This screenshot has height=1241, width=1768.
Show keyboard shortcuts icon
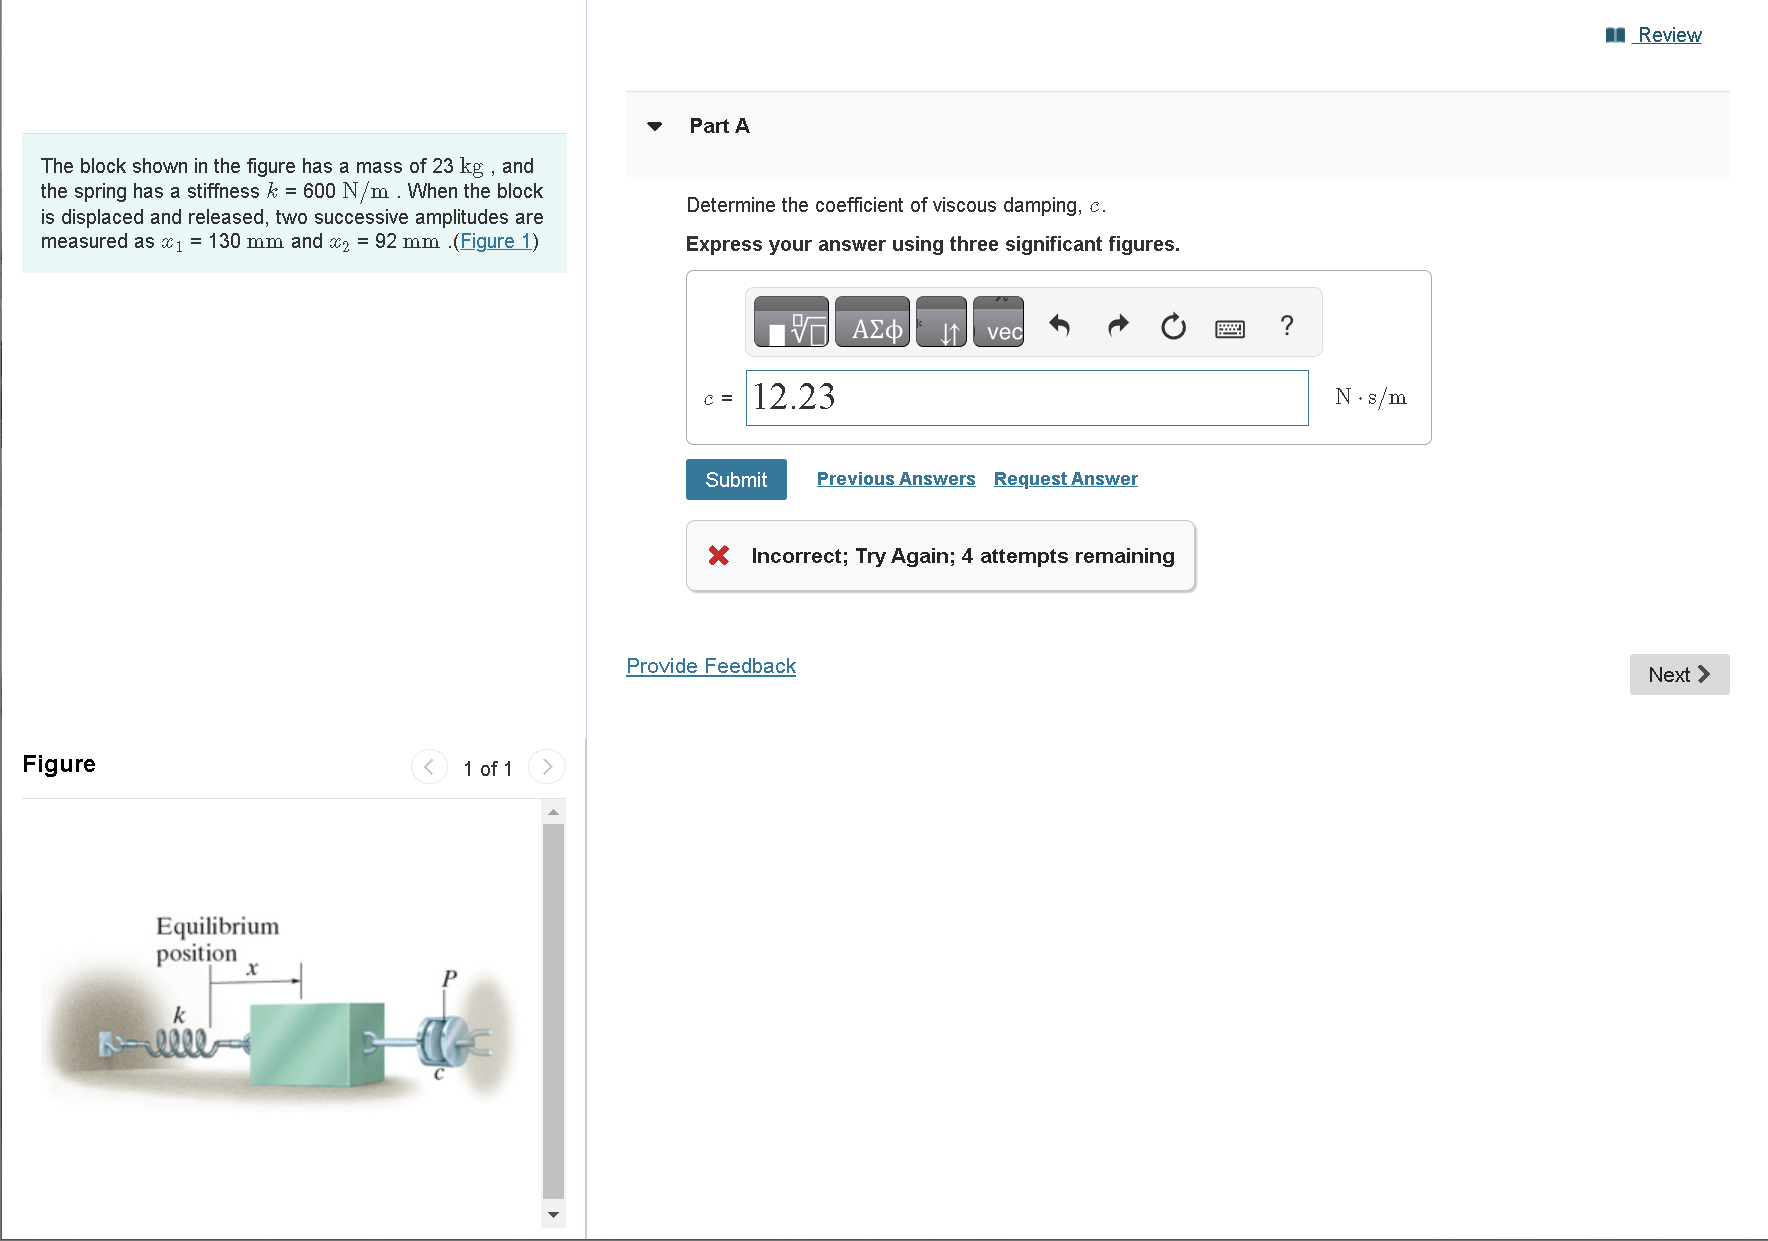1230,328
